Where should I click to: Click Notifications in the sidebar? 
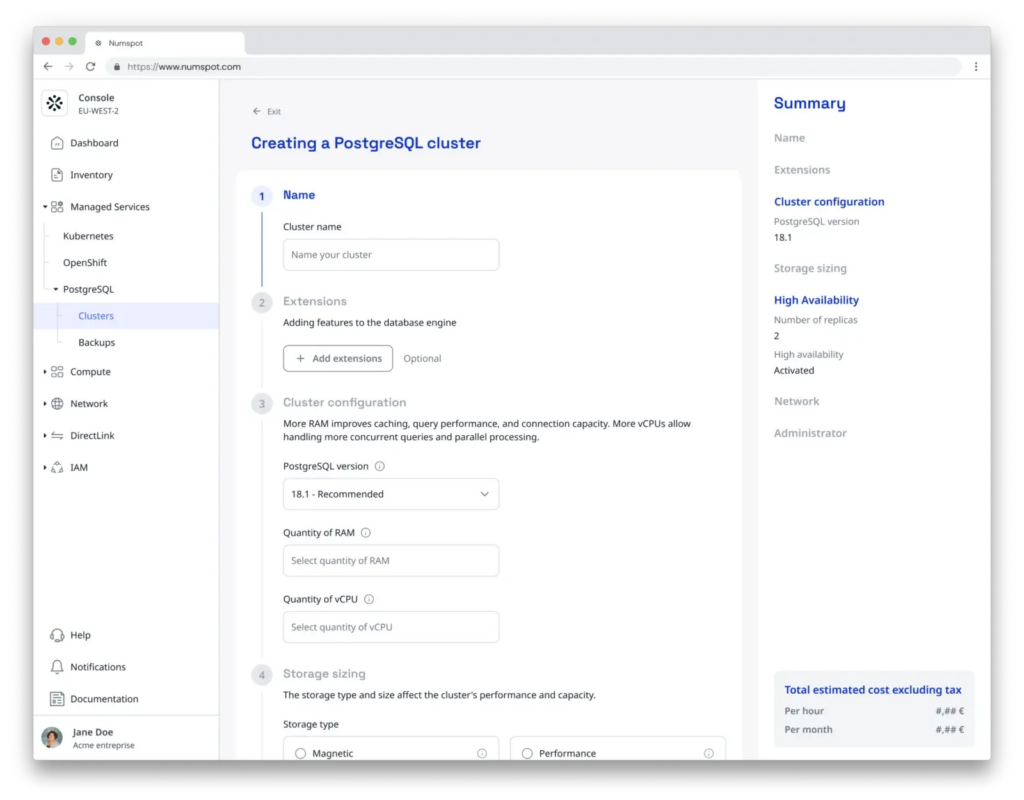(x=98, y=667)
